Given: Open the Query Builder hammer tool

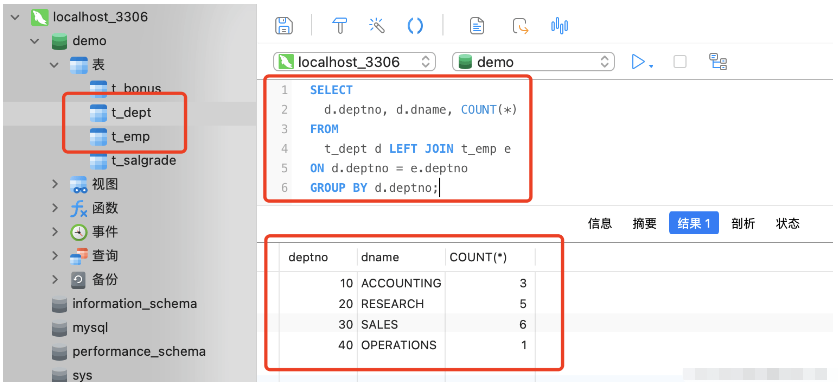Looking at the screenshot, I should click(x=339, y=25).
